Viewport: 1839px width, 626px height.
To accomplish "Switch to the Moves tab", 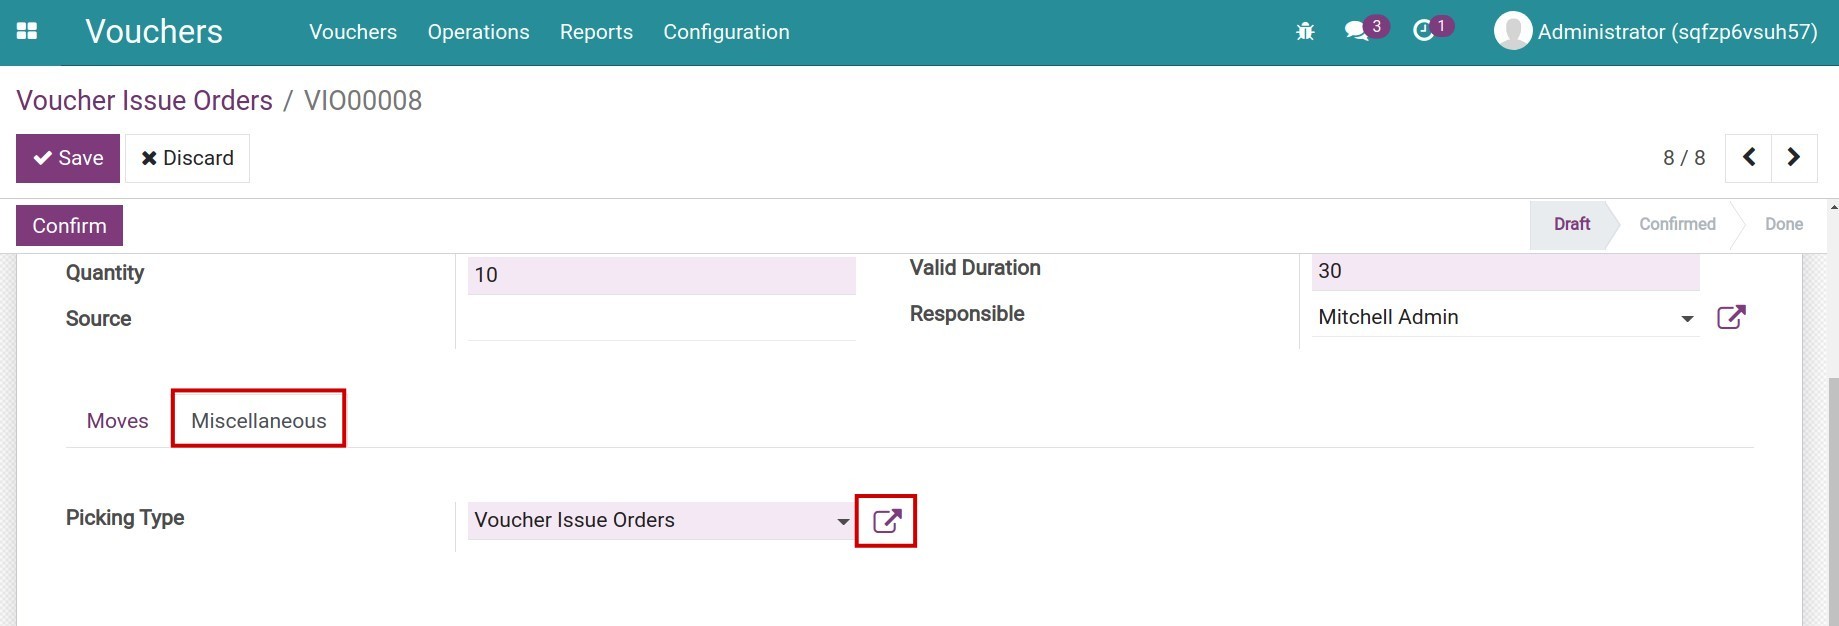I will pyautogui.click(x=117, y=421).
